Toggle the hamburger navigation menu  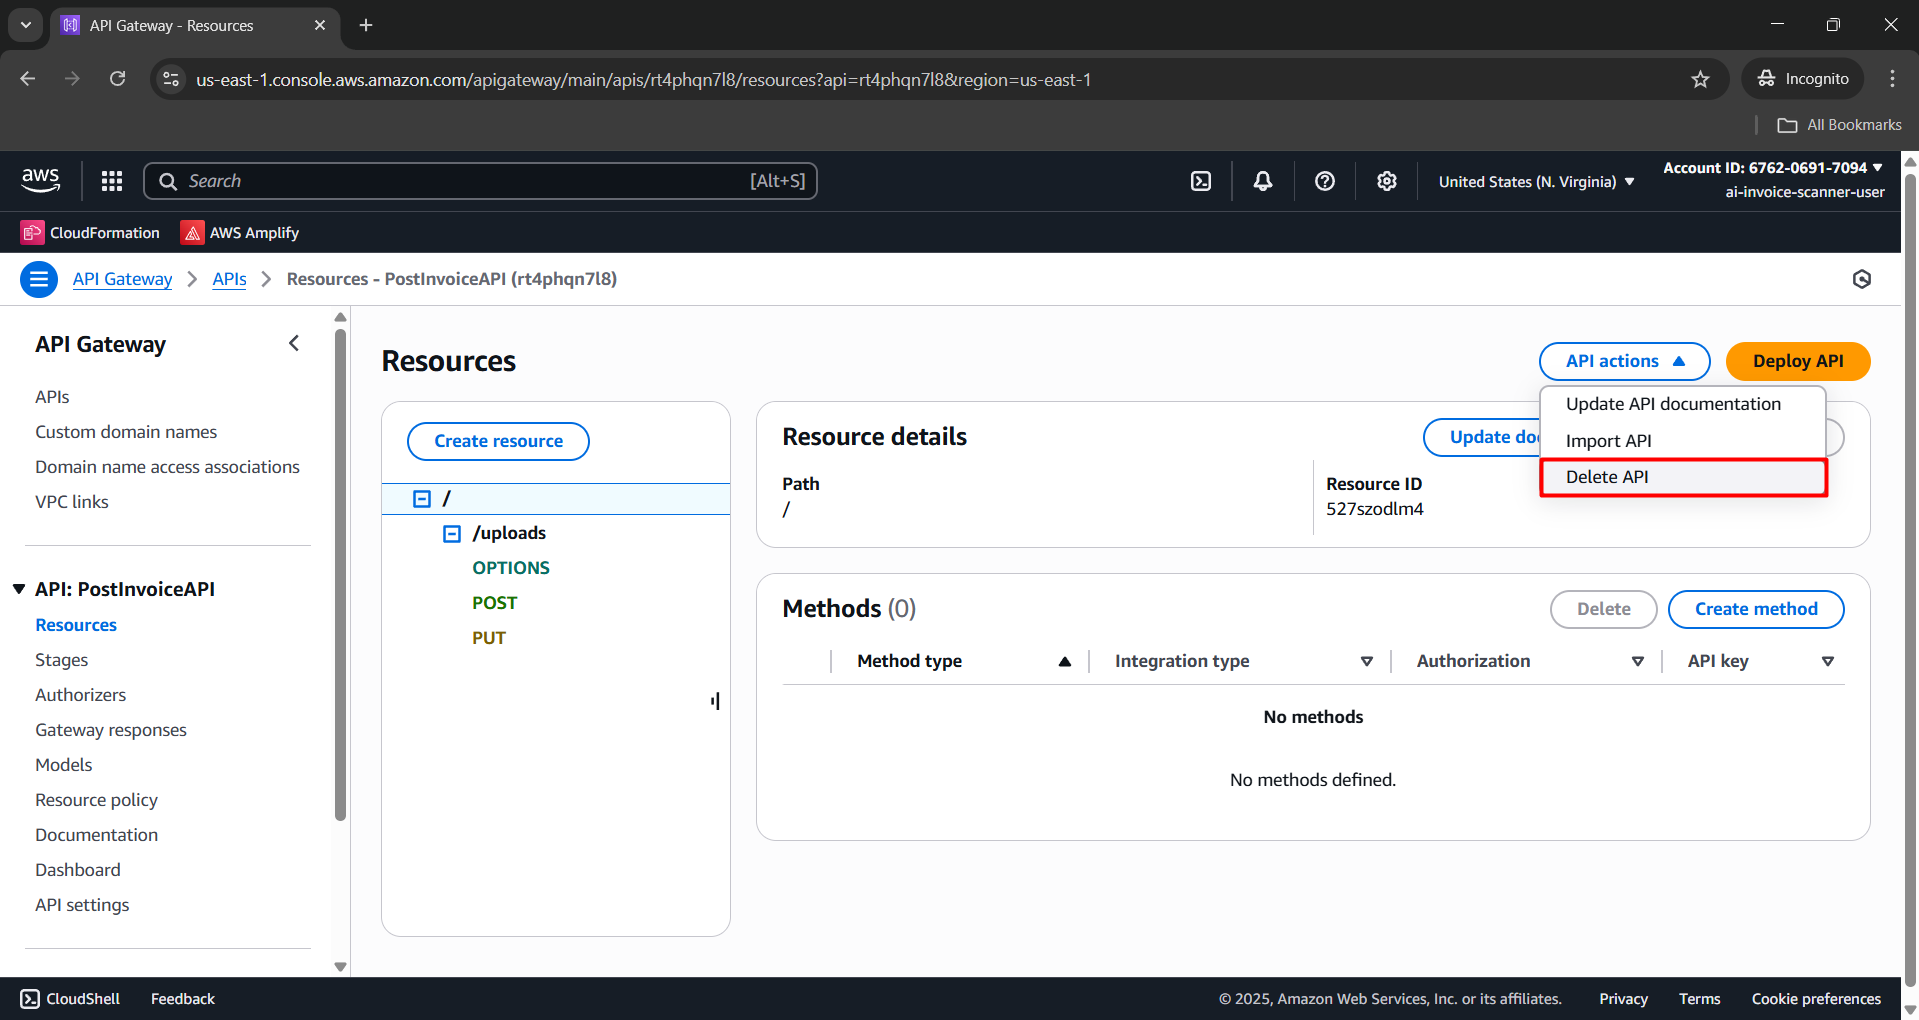coord(38,279)
